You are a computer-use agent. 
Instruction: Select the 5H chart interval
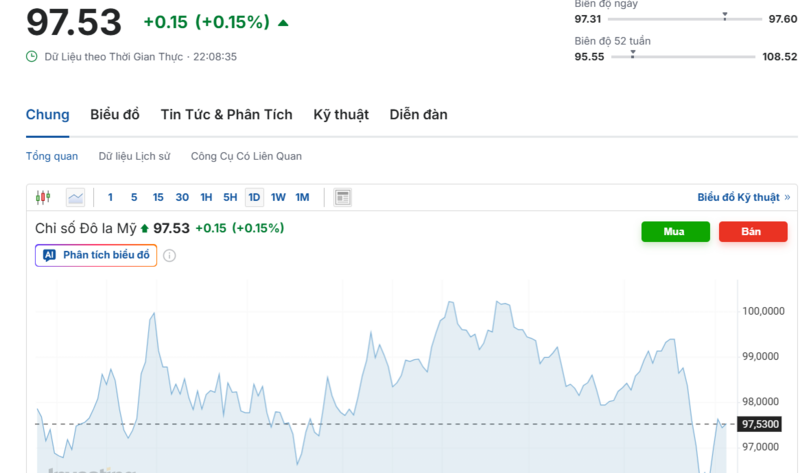pos(230,197)
